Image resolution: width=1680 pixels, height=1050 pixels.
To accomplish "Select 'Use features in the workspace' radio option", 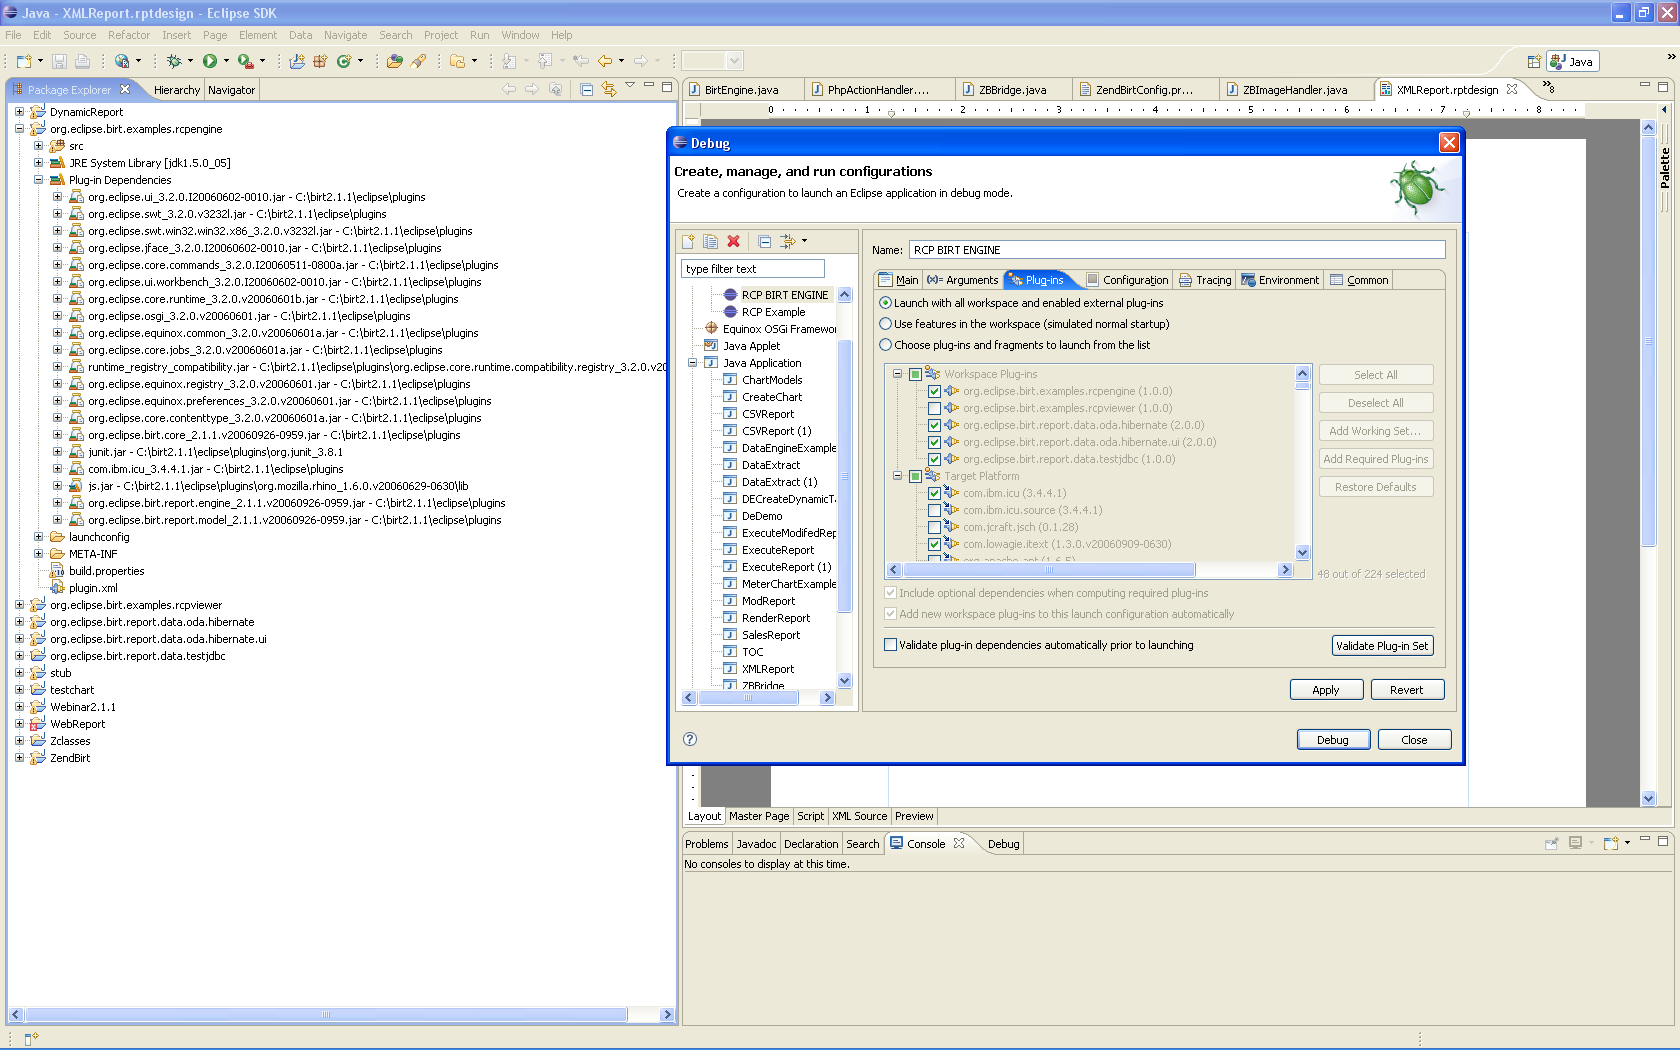I will 885,324.
